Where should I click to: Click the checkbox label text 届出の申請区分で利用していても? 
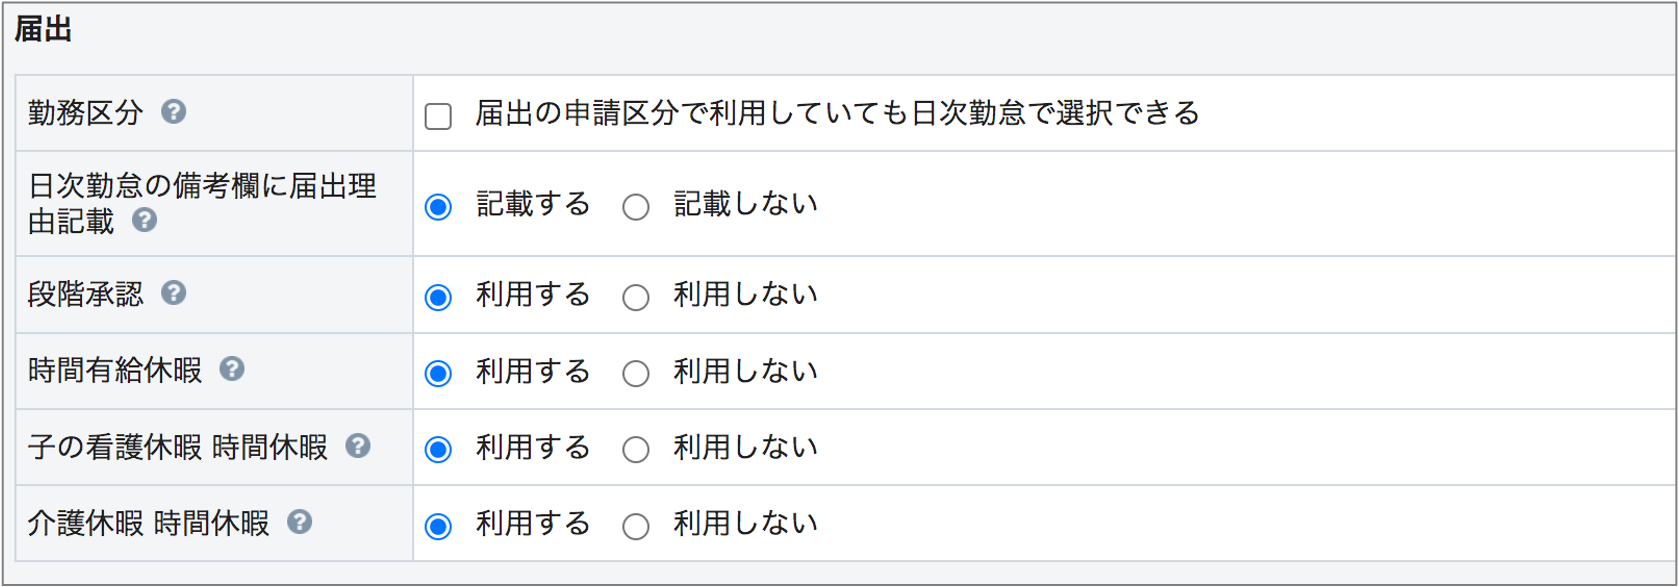(693, 113)
